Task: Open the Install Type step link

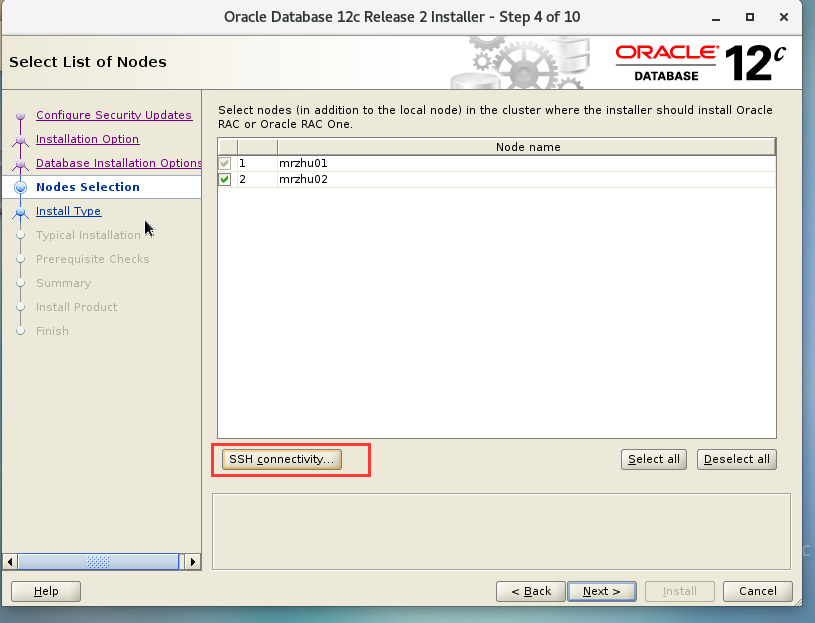Action: click(69, 210)
